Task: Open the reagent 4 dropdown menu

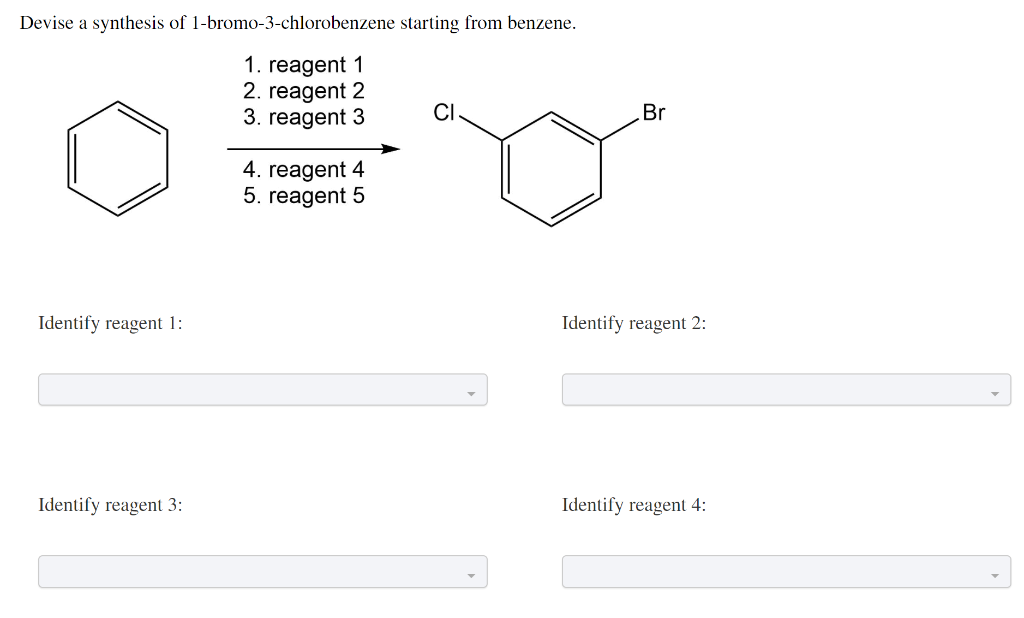Action: pyautogui.click(x=786, y=571)
